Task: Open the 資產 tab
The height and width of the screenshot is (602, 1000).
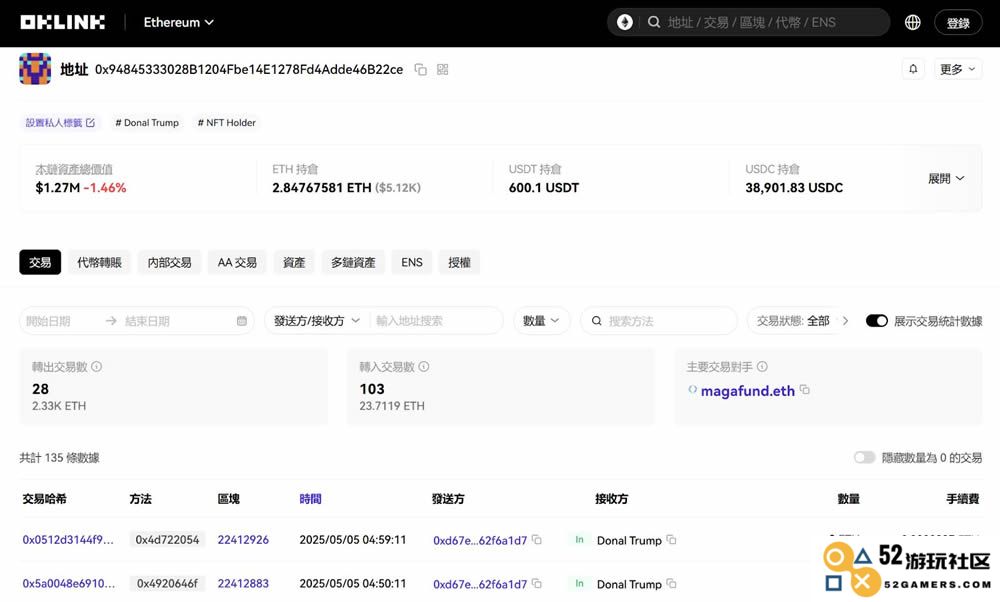Action: (294, 262)
